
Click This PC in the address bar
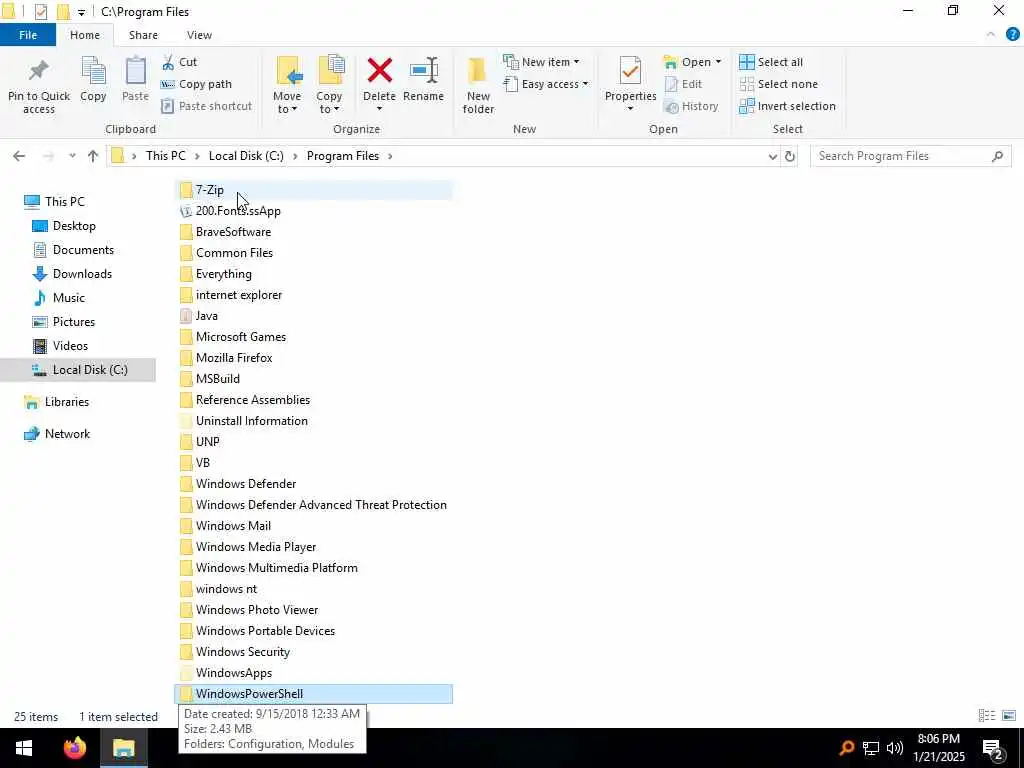(x=166, y=156)
